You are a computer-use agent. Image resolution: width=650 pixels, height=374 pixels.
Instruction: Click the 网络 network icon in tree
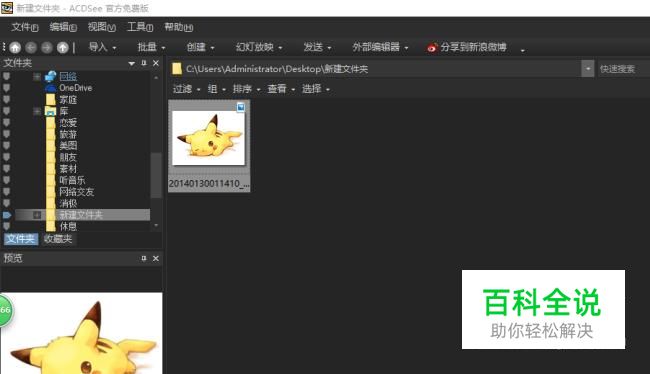point(51,76)
